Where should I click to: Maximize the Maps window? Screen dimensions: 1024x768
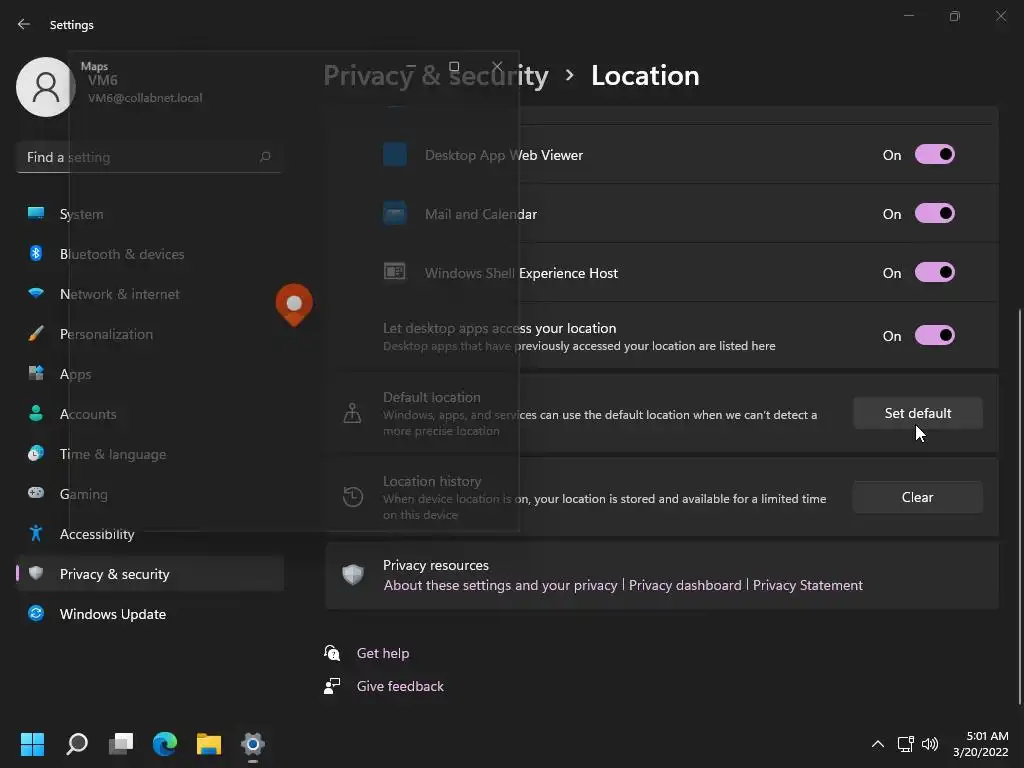(454, 66)
